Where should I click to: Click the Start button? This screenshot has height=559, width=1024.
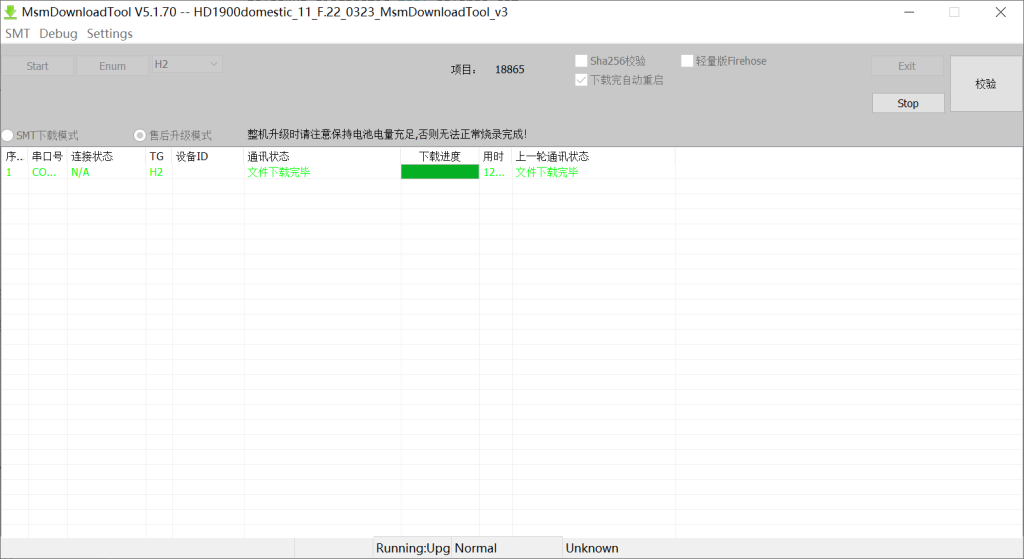point(37,66)
